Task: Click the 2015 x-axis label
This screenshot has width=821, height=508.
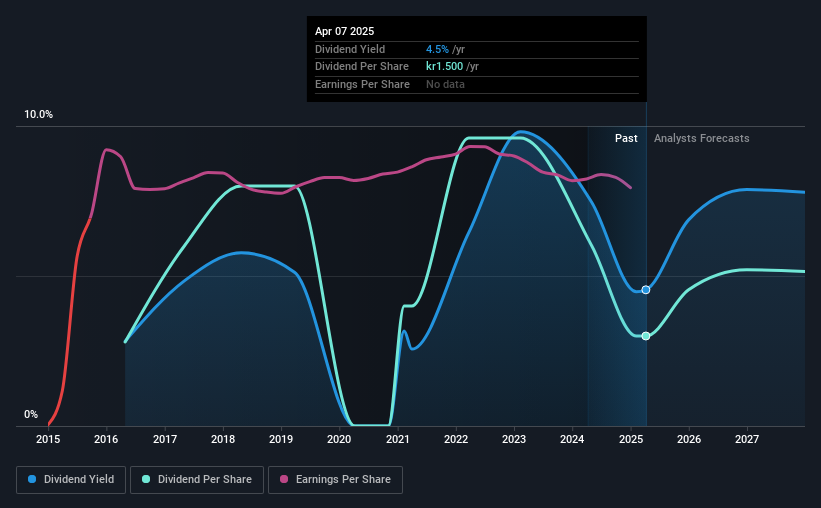Action: tap(48, 439)
